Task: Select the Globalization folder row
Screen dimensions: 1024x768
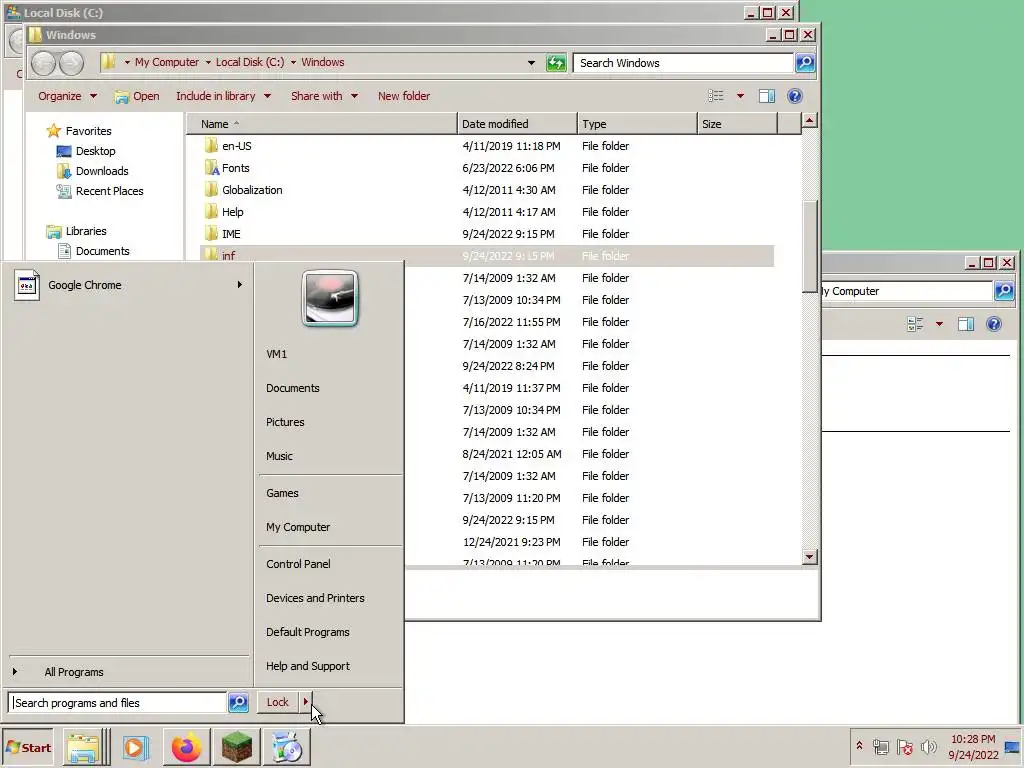Action: point(487,190)
